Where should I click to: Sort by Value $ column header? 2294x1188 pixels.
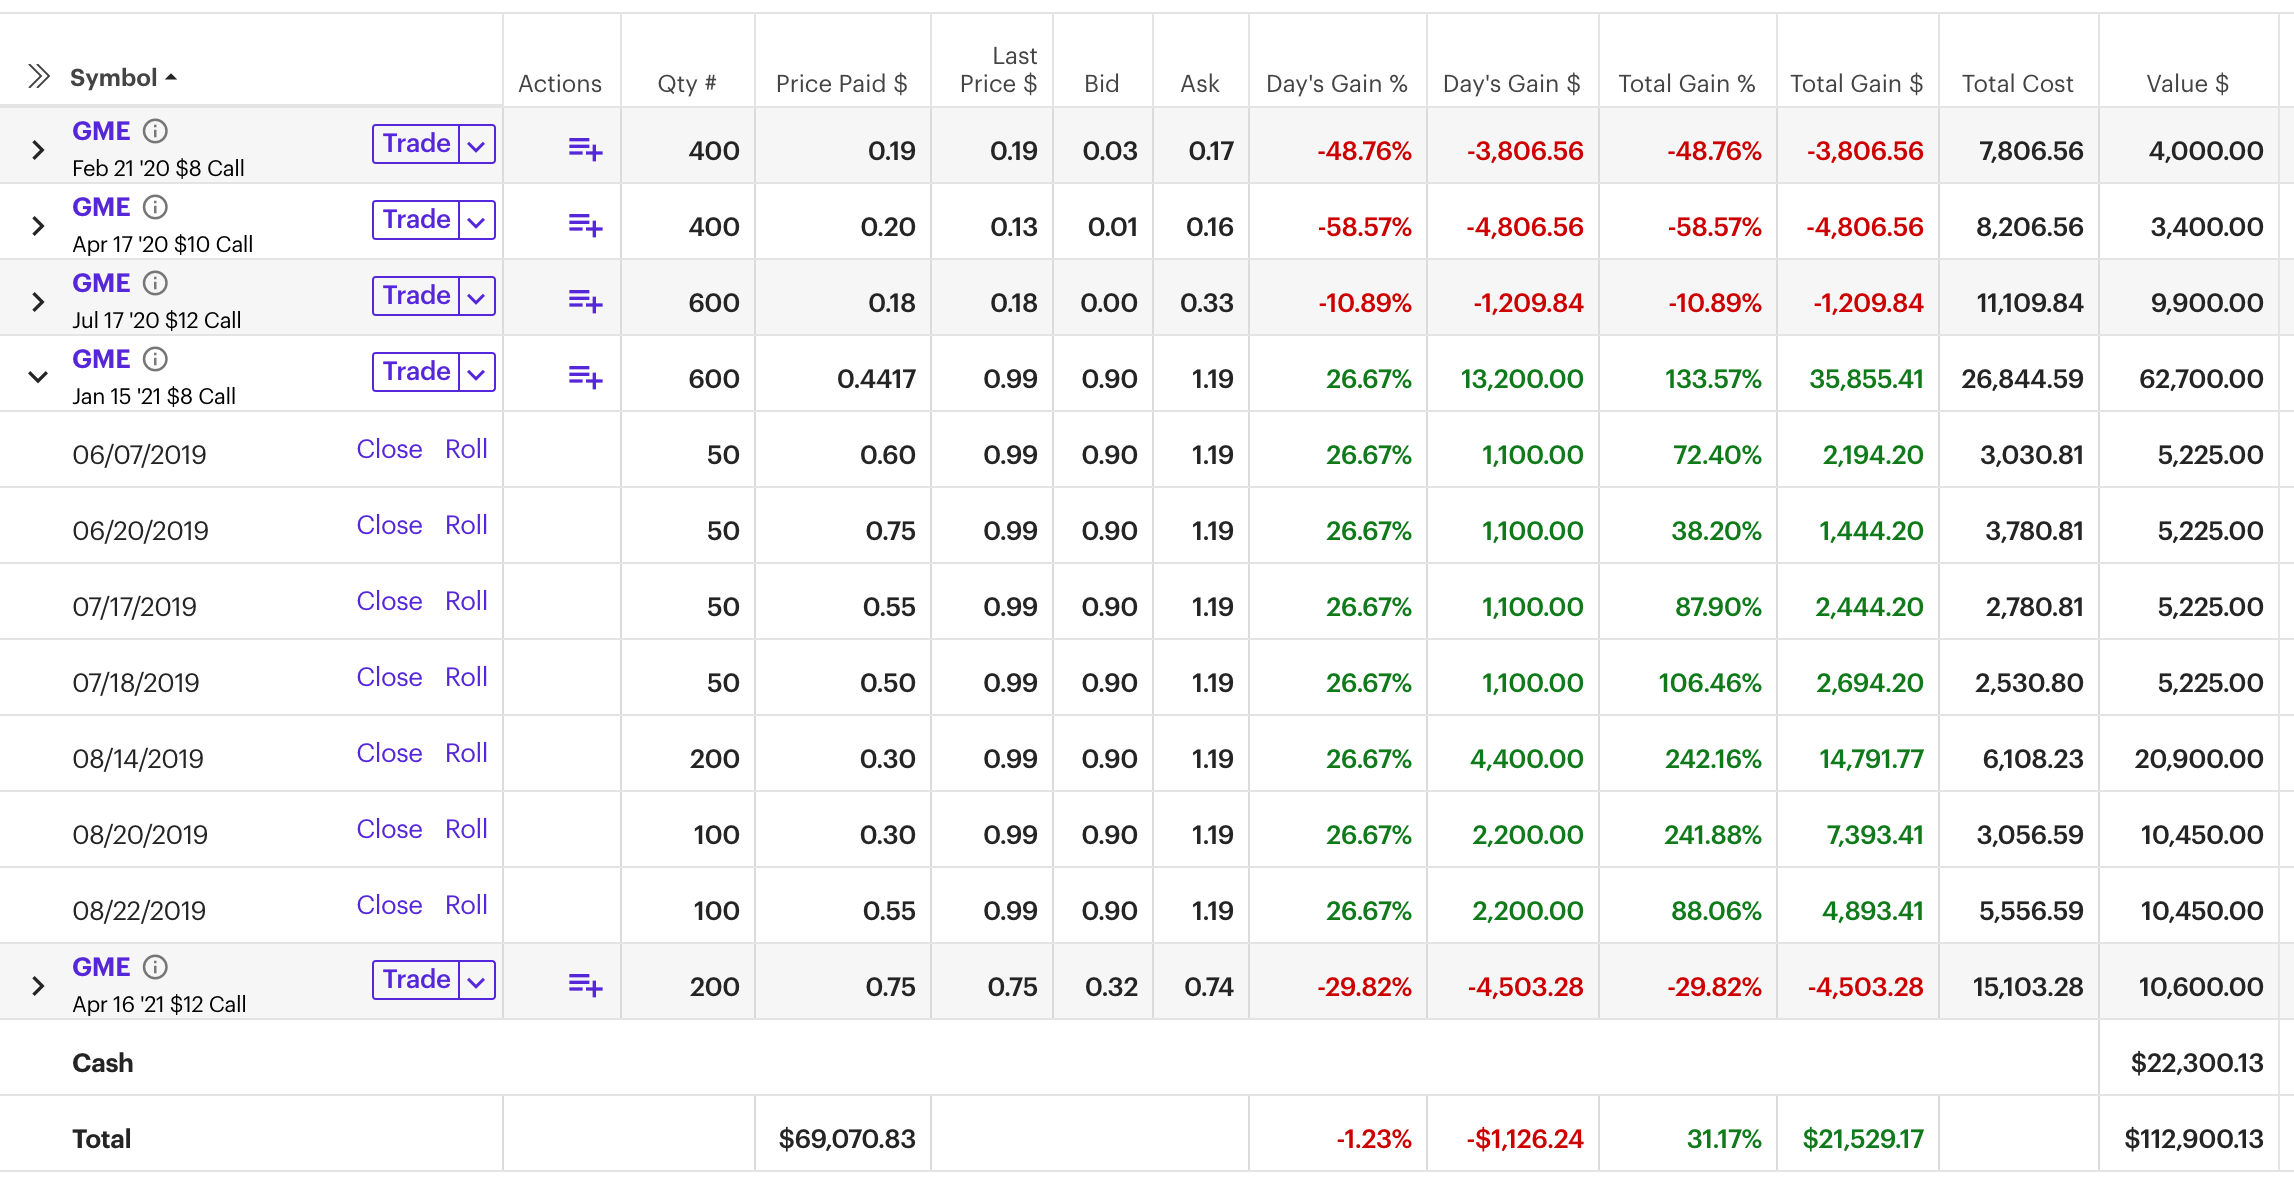(x=2187, y=83)
